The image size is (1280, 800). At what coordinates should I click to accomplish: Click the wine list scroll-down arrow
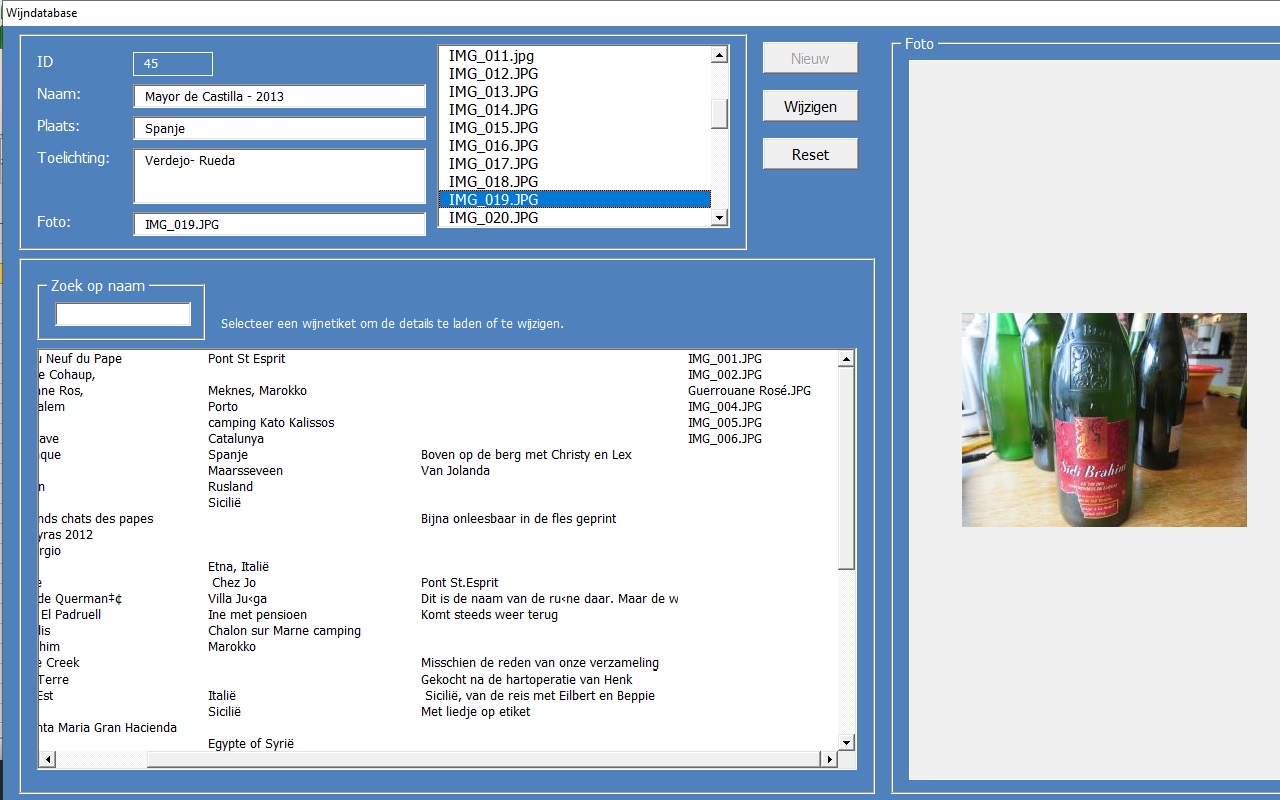[847, 742]
